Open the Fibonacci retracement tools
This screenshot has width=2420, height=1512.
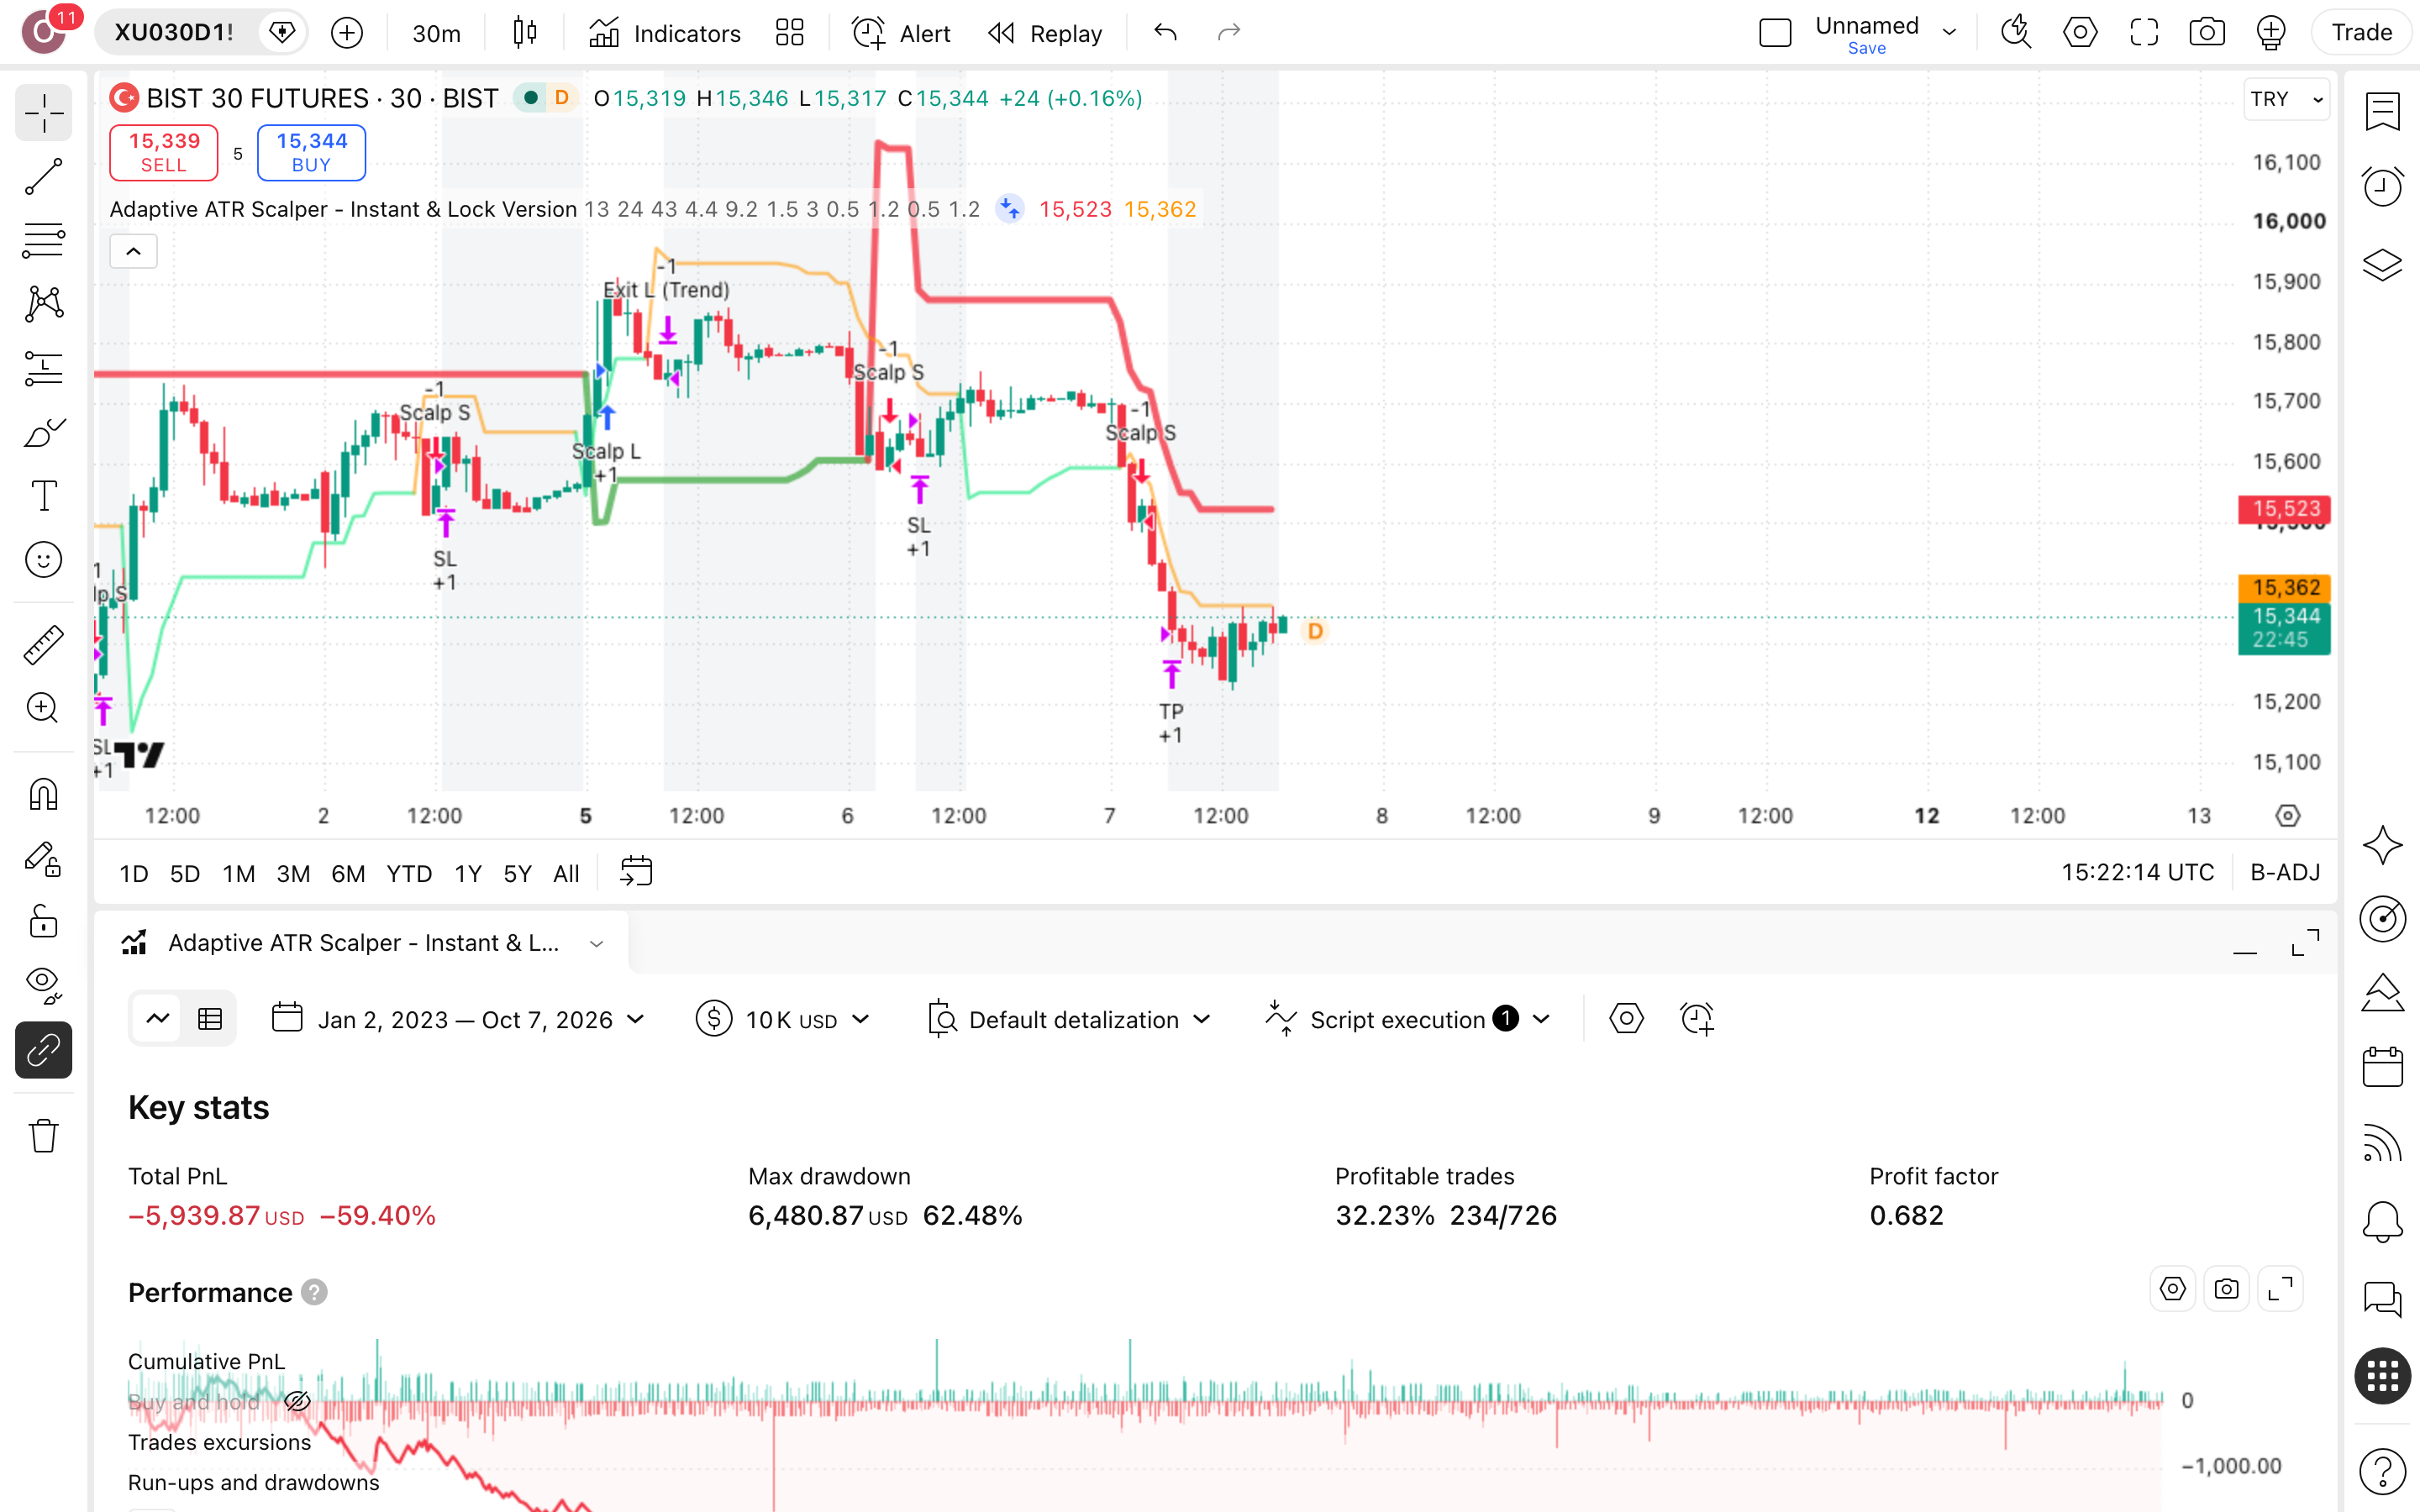[x=43, y=241]
